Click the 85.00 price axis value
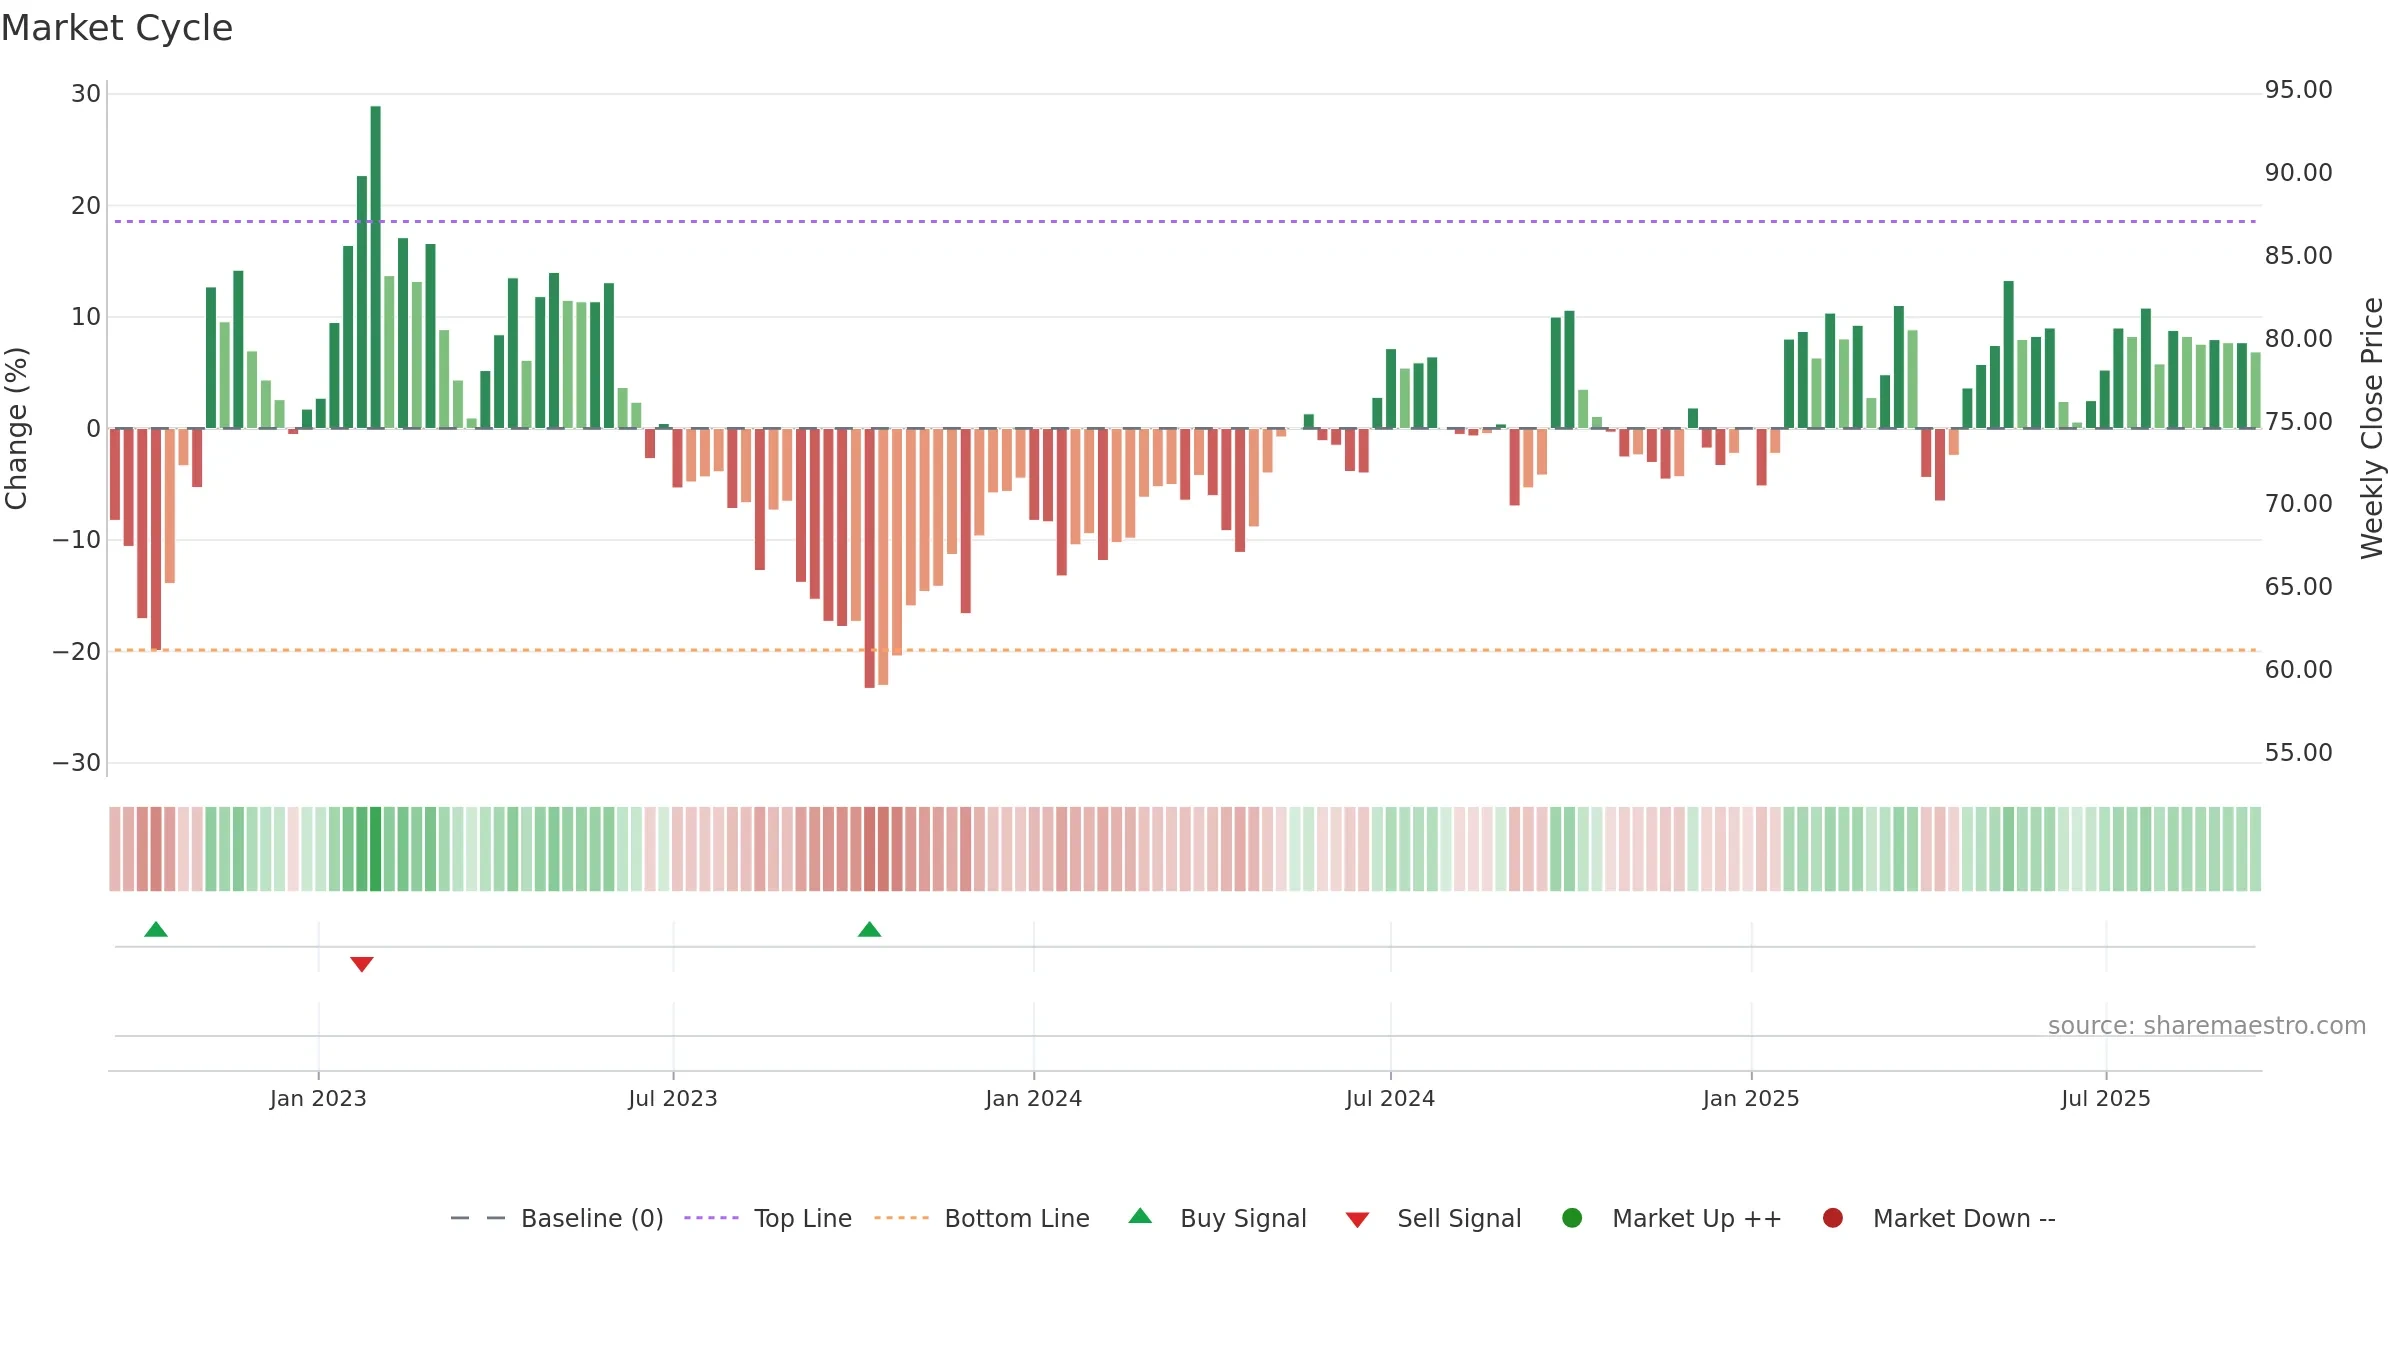The height and width of the screenshot is (1350, 2400). click(2298, 256)
